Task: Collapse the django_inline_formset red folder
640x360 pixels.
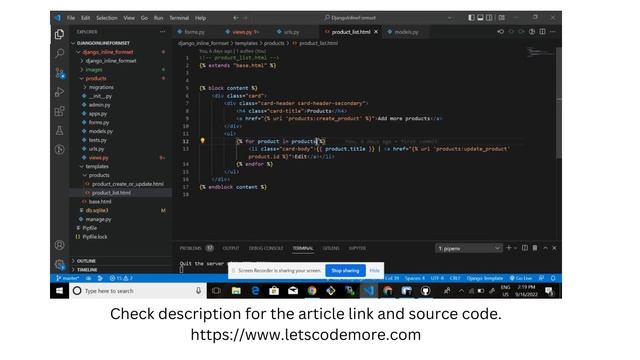Action: pyautogui.click(x=108, y=52)
